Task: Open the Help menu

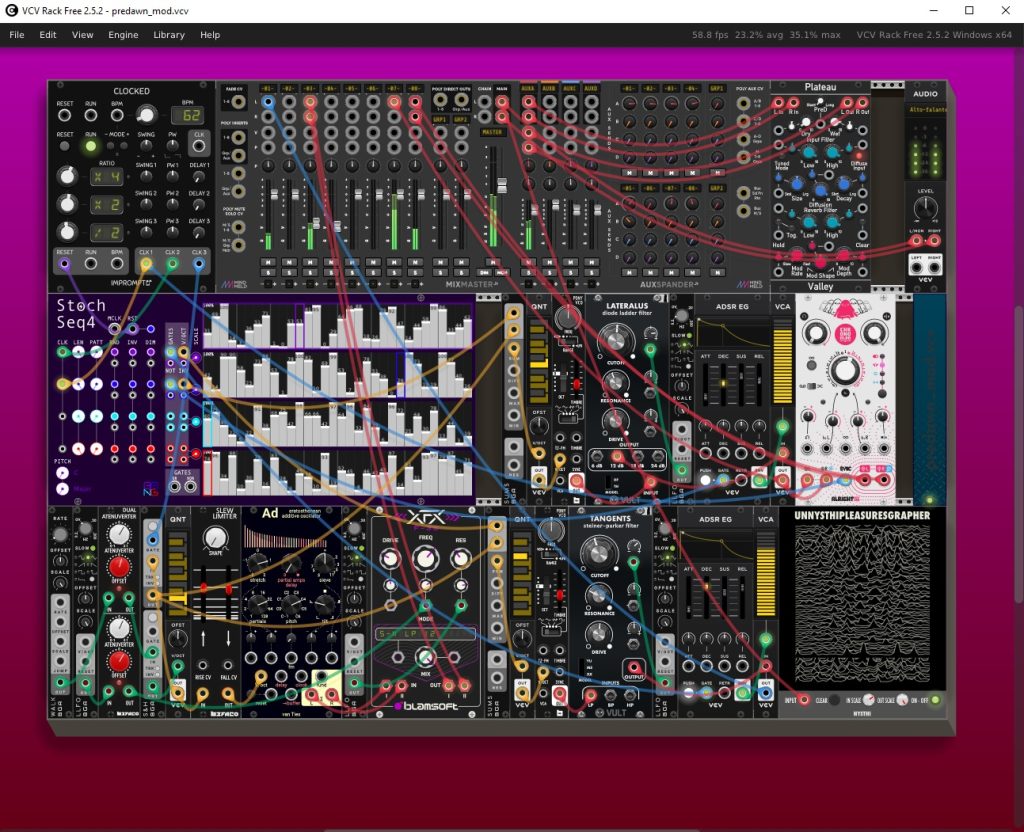Action: (x=210, y=35)
